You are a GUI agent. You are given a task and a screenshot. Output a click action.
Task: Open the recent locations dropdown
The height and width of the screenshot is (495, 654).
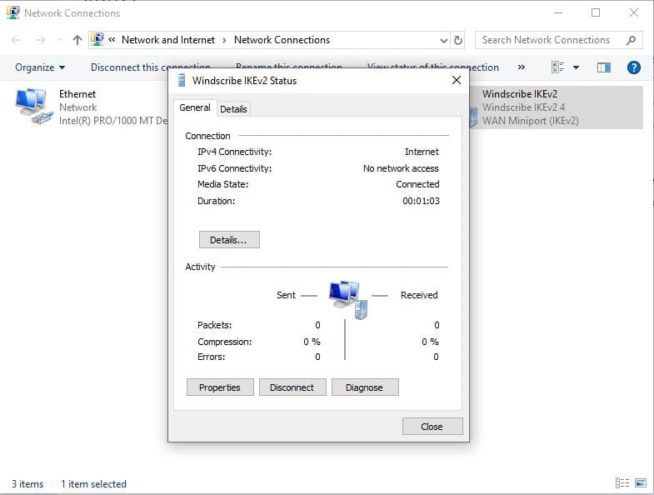tap(60, 40)
